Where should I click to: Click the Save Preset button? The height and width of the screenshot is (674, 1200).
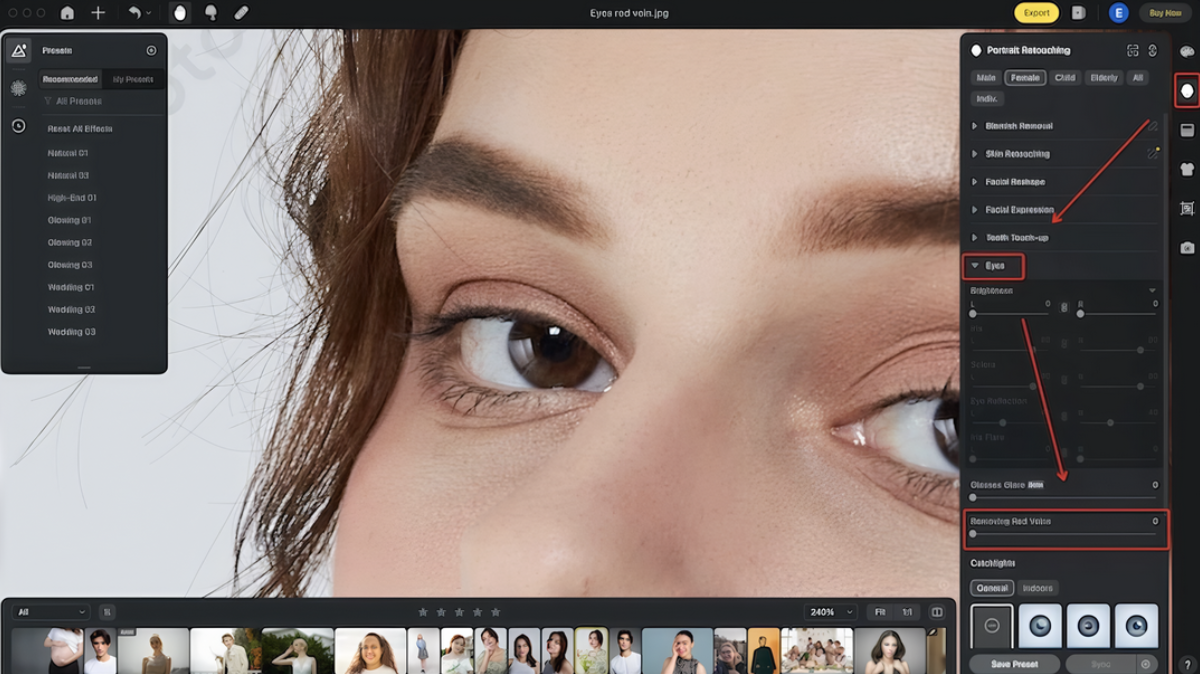pos(1013,663)
